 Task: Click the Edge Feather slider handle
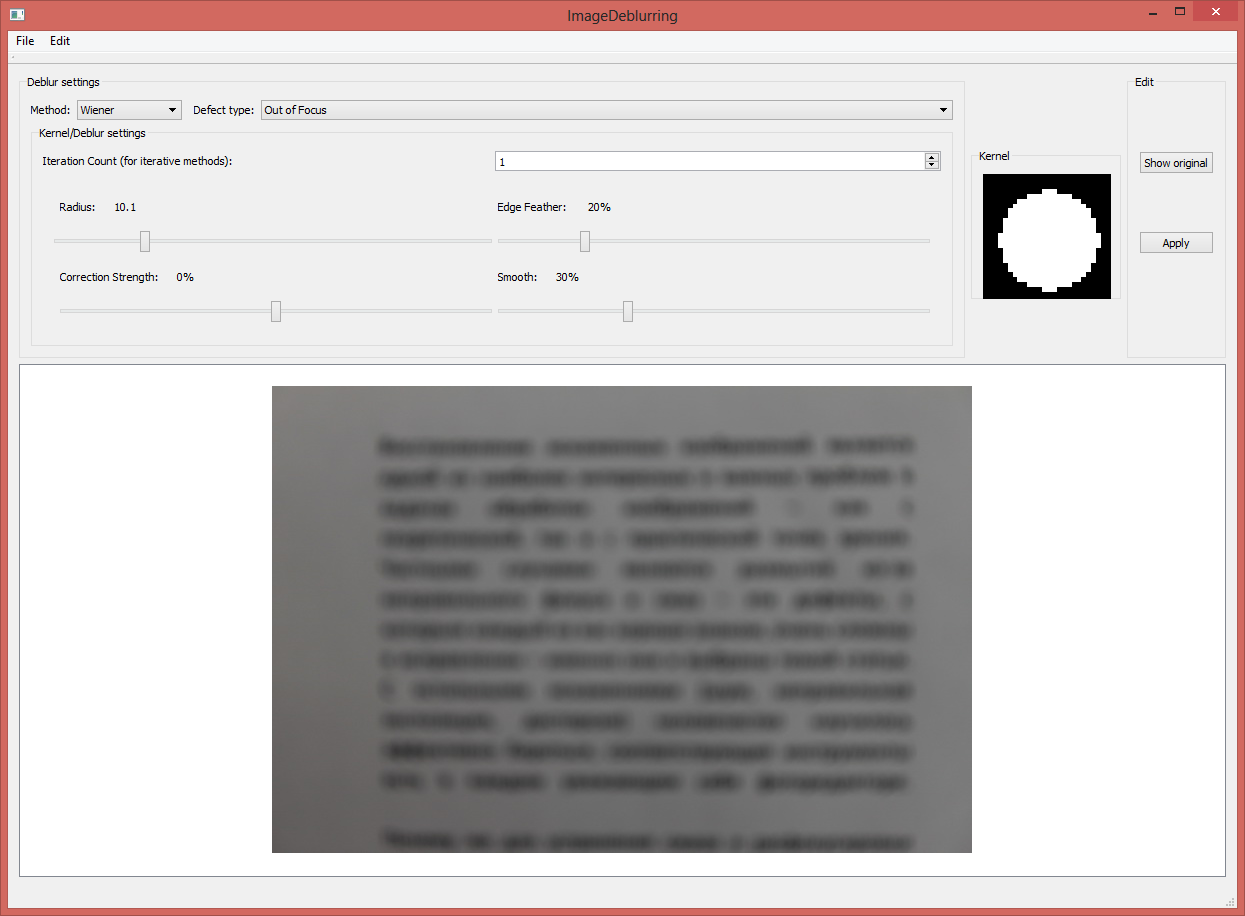[x=585, y=241]
